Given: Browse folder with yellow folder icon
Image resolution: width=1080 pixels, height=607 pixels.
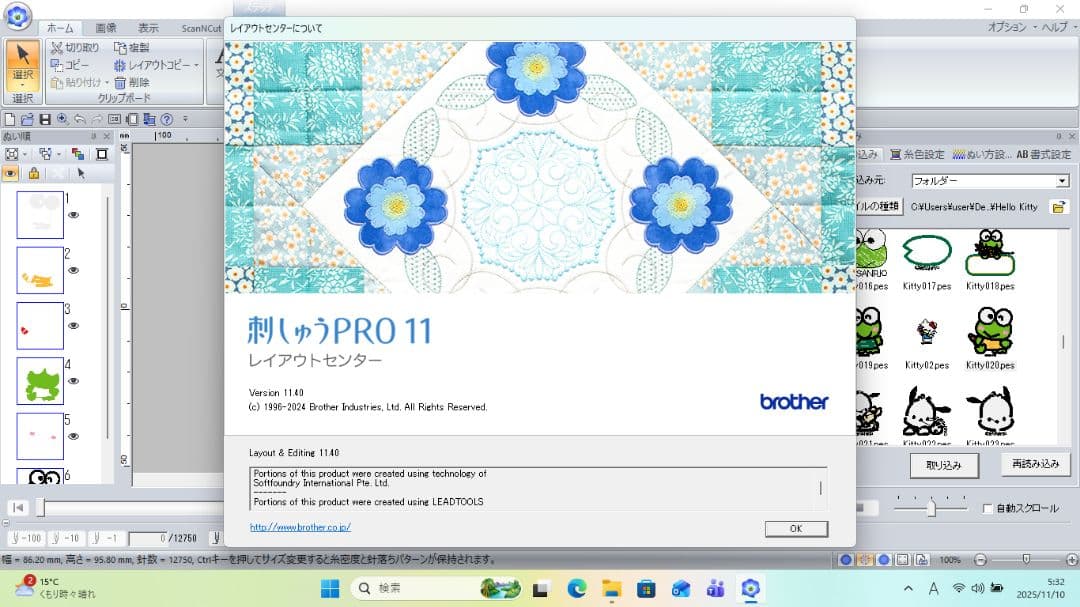Looking at the screenshot, I should [1059, 207].
